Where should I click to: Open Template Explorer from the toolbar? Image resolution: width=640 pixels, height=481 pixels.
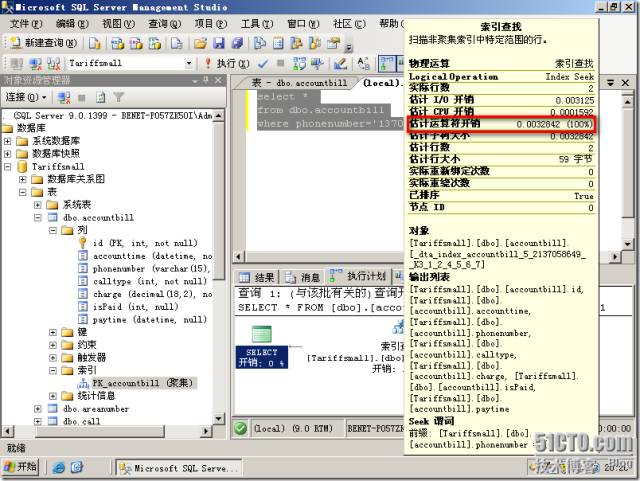[x=315, y=43]
